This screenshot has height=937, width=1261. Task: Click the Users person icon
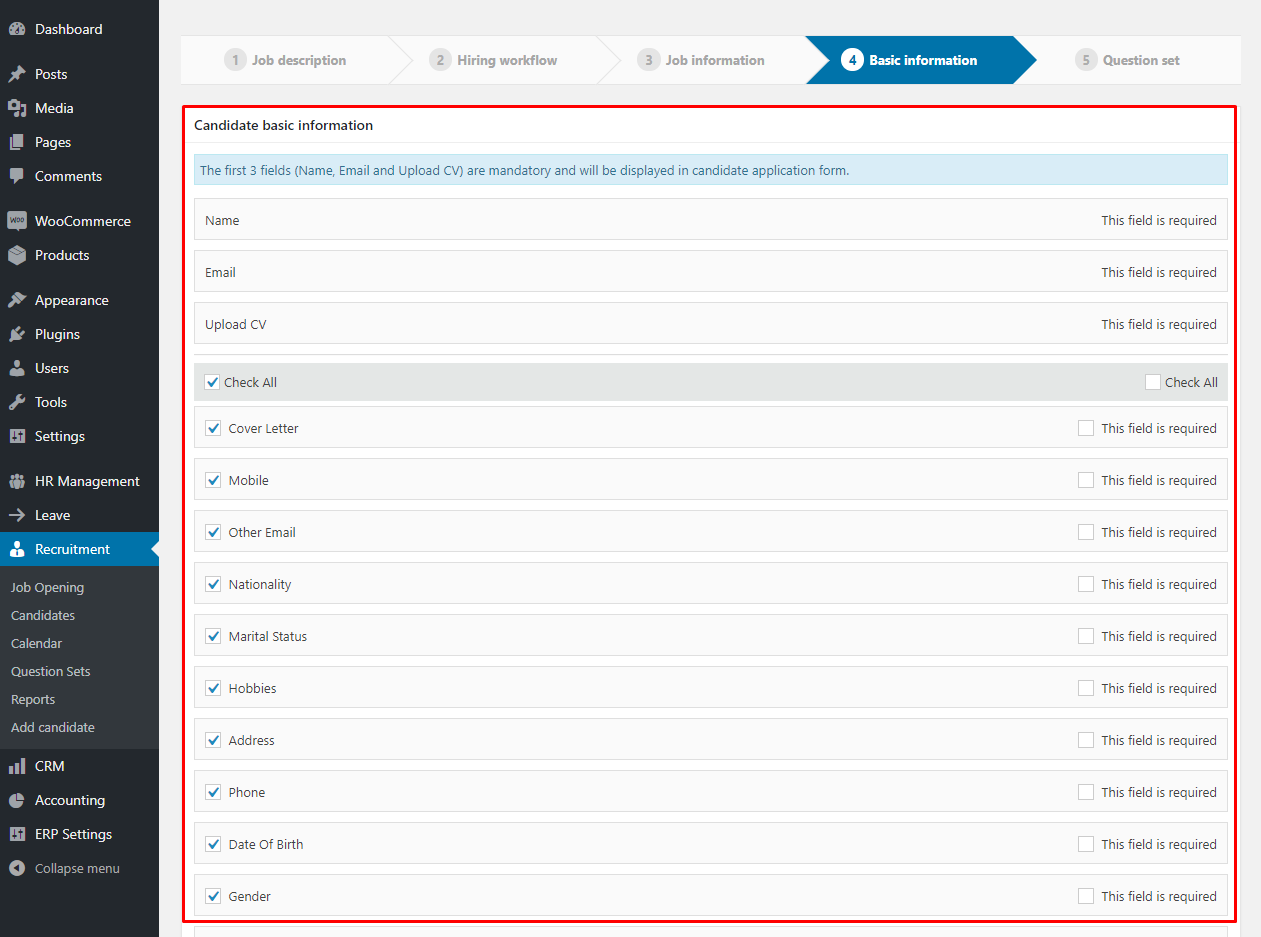[x=17, y=368]
